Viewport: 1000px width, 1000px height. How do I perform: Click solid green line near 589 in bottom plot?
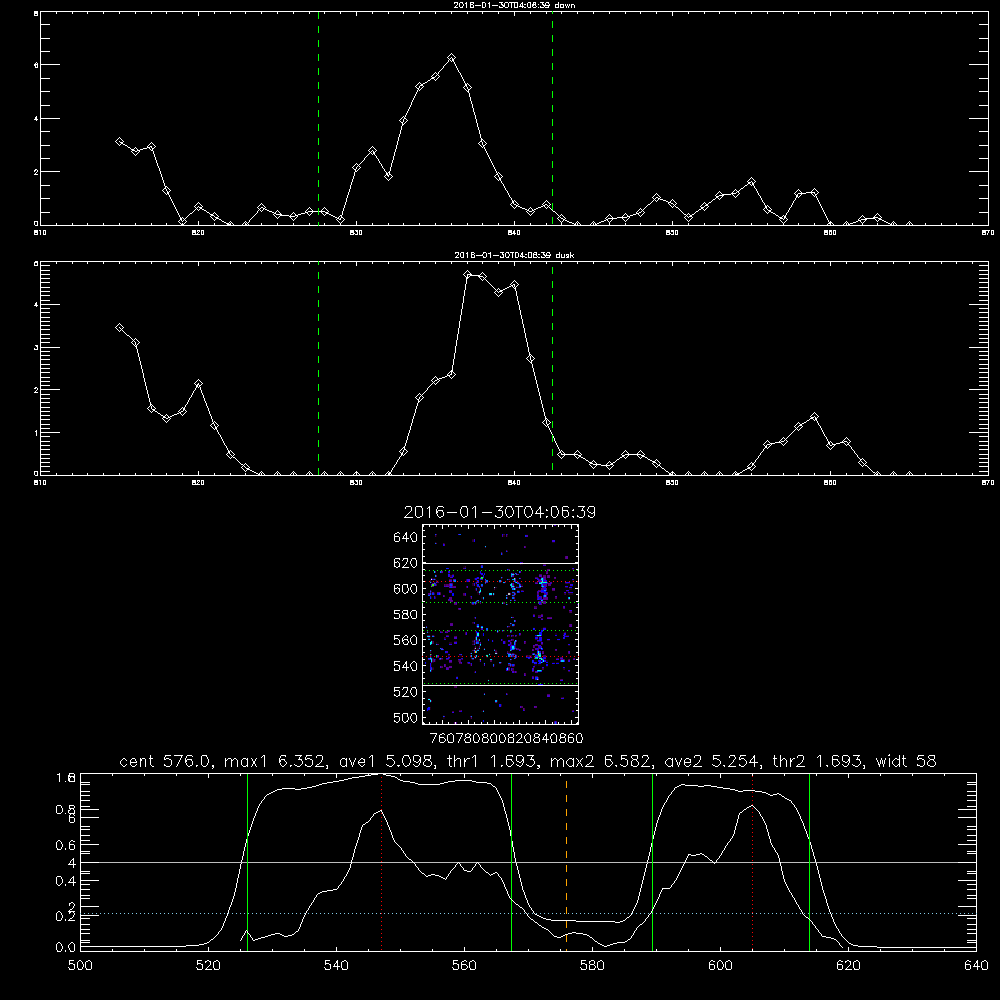point(652,862)
